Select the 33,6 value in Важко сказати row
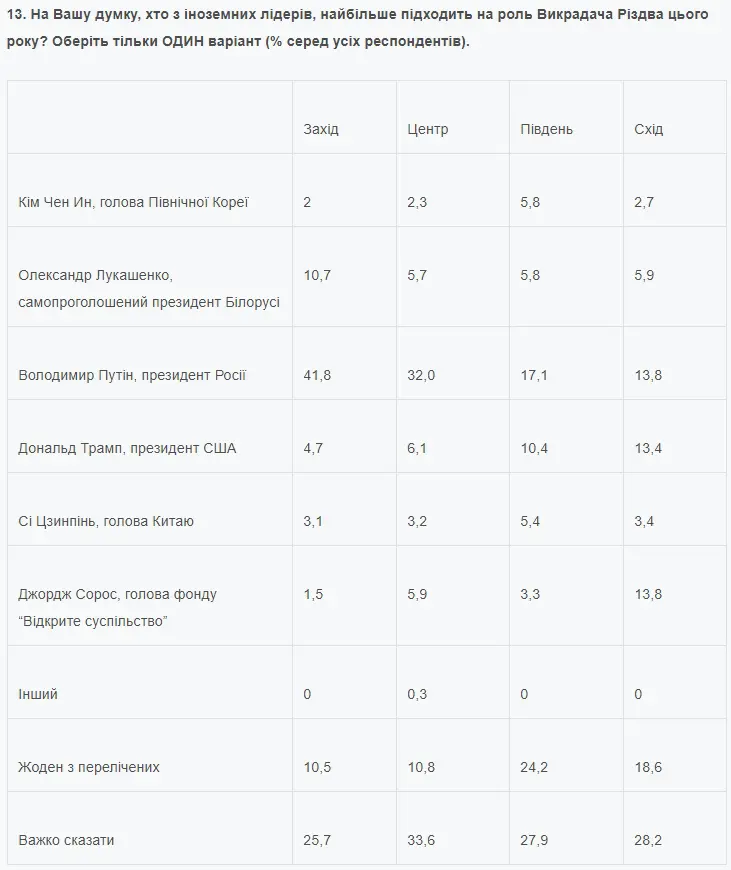The image size is (731, 870). 422,840
